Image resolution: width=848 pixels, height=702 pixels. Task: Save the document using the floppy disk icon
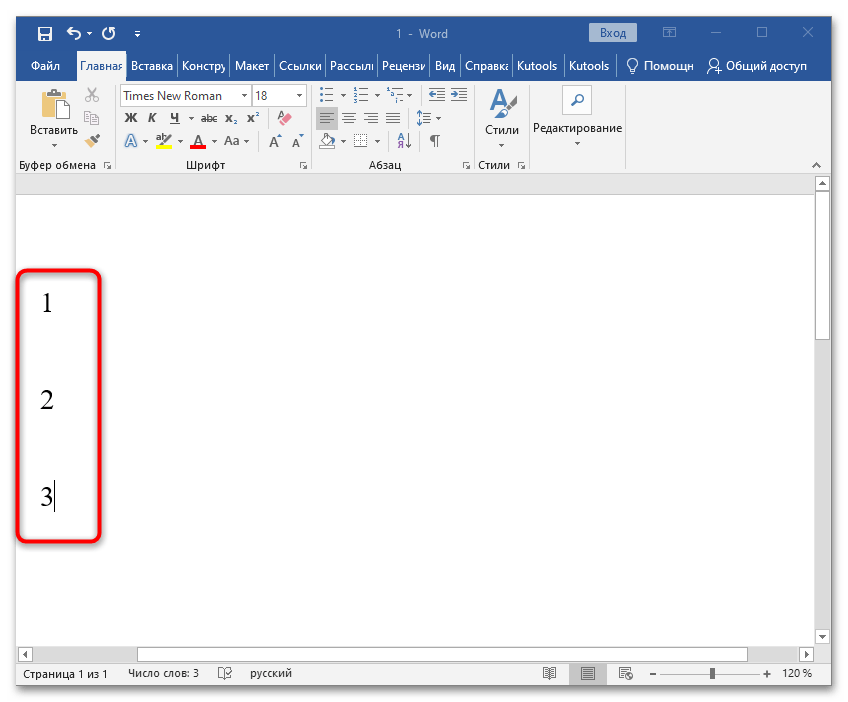coord(45,34)
